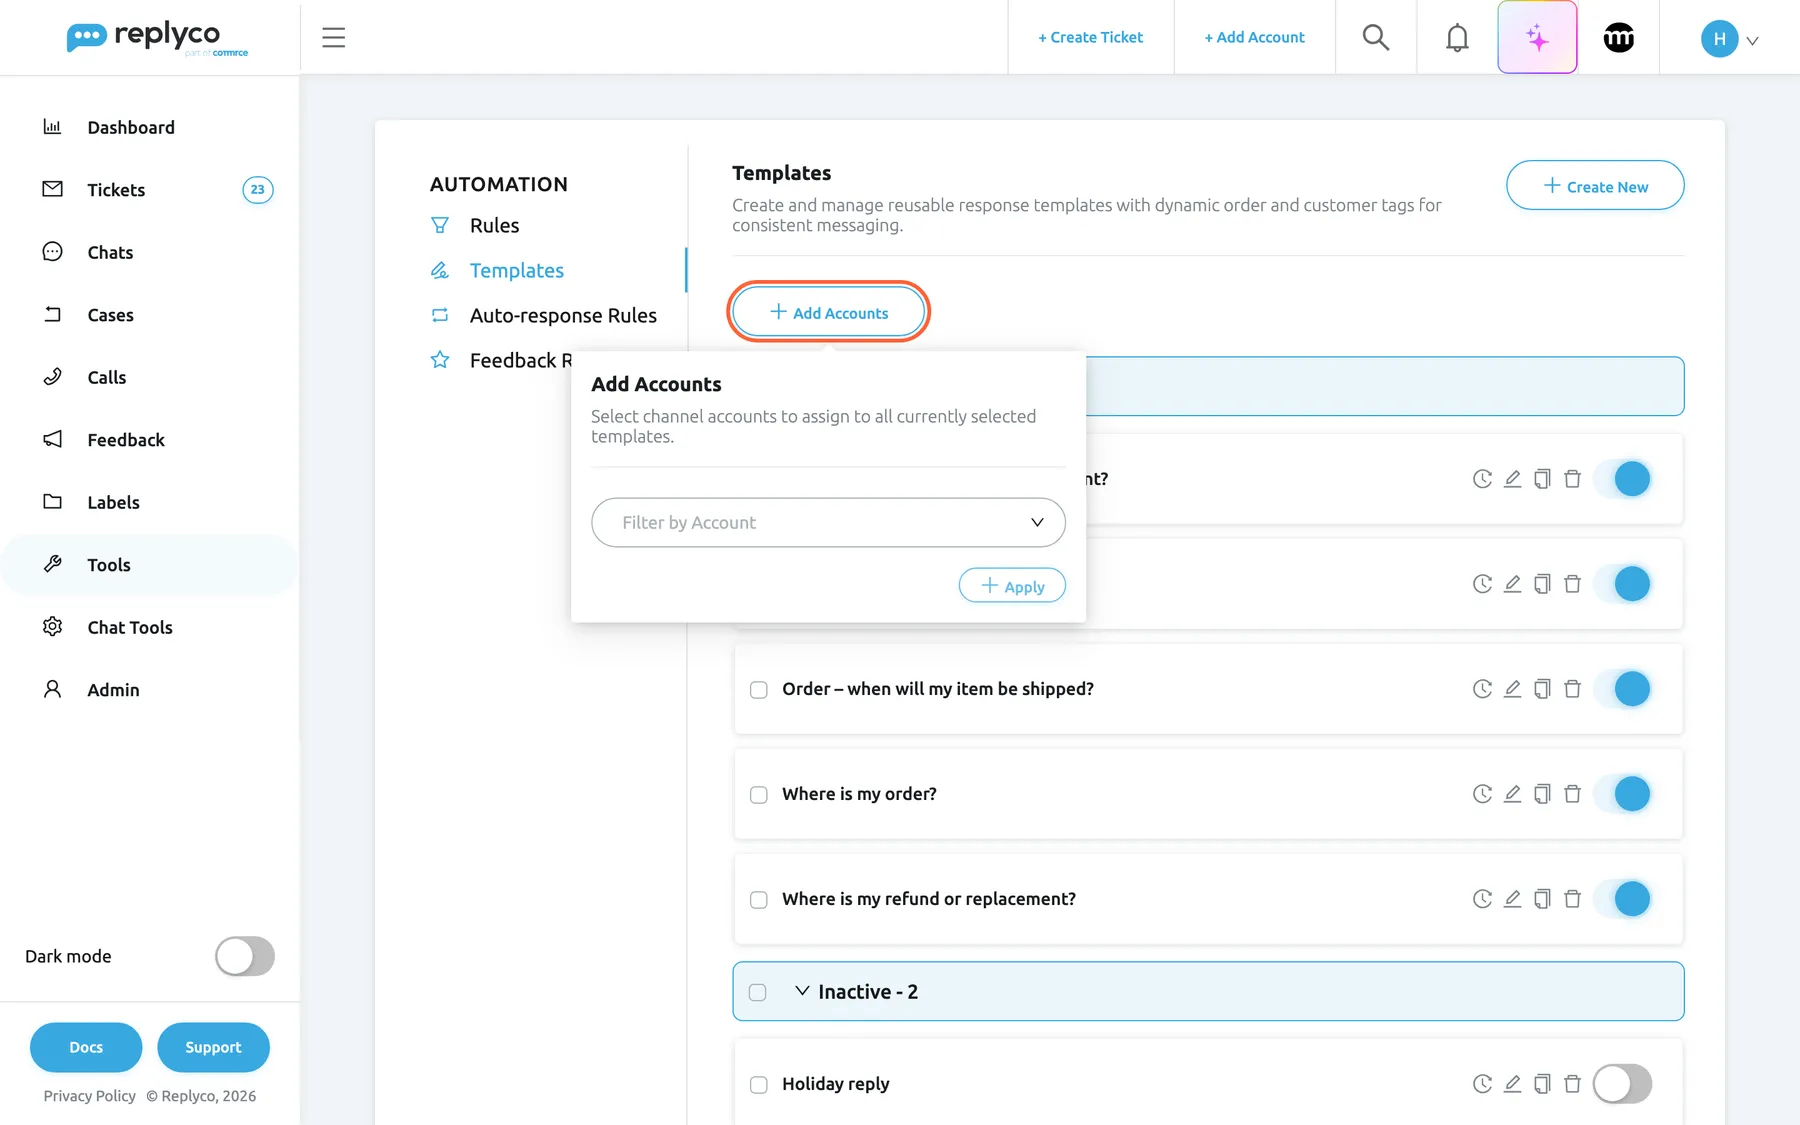Check the Where is my order? checkbox
The width and height of the screenshot is (1800, 1125).
pyautogui.click(x=759, y=795)
